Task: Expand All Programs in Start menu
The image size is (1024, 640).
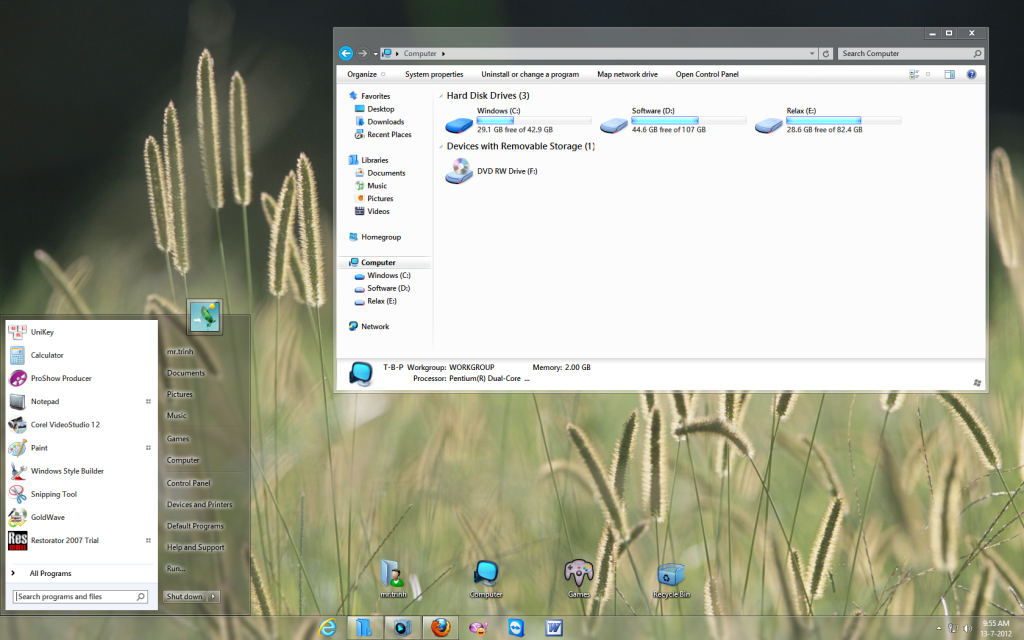Action: [x=50, y=573]
